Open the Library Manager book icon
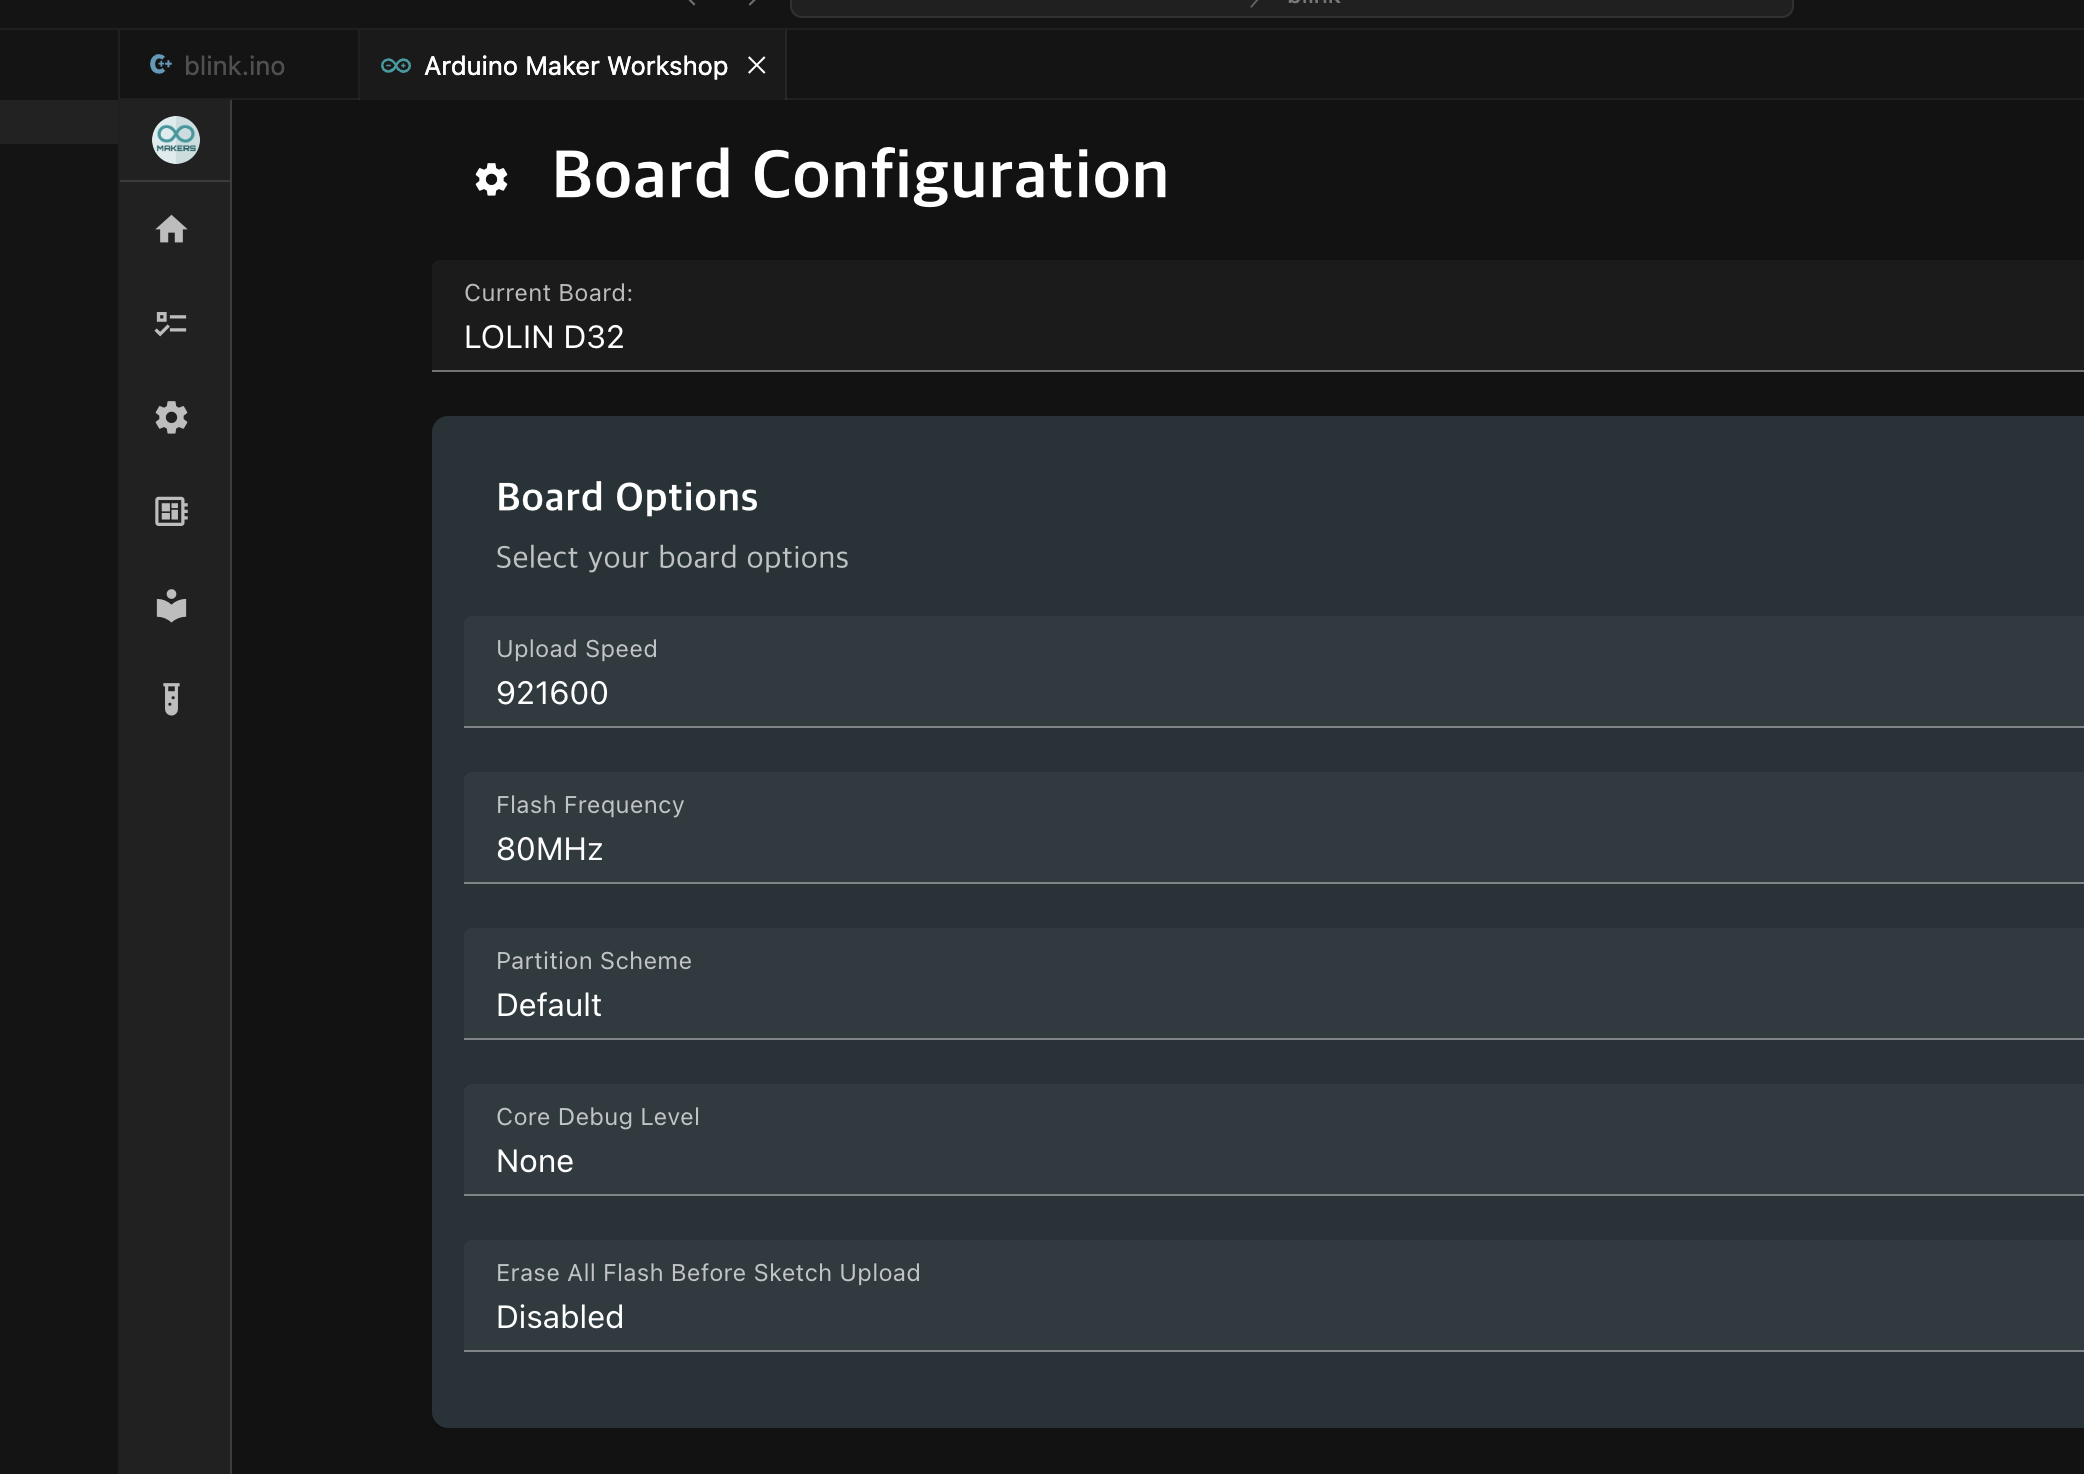This screenshot has height=1474, width=2084. 172,605
